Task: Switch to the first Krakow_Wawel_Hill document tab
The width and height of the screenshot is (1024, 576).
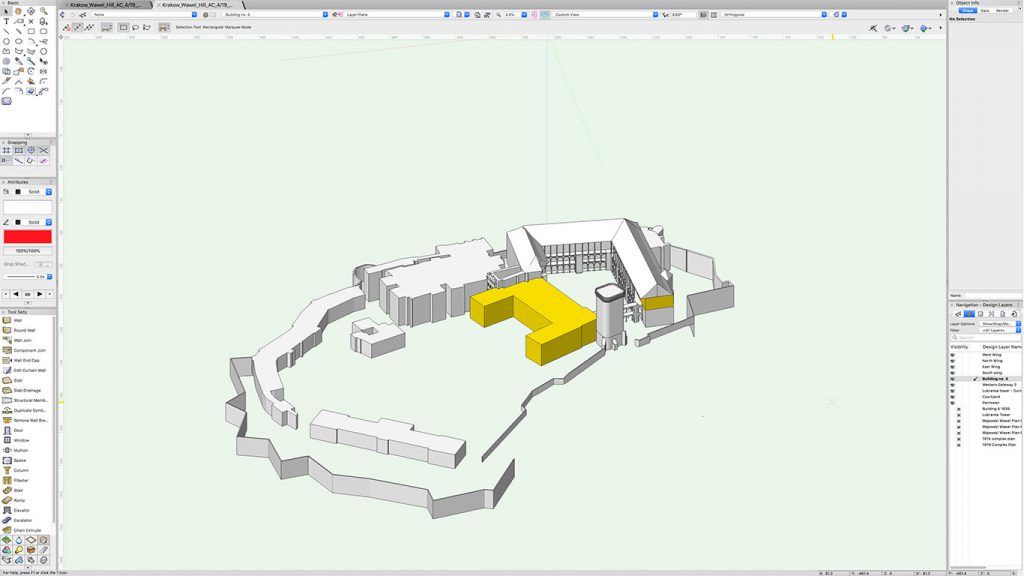Action: (106, 5)
